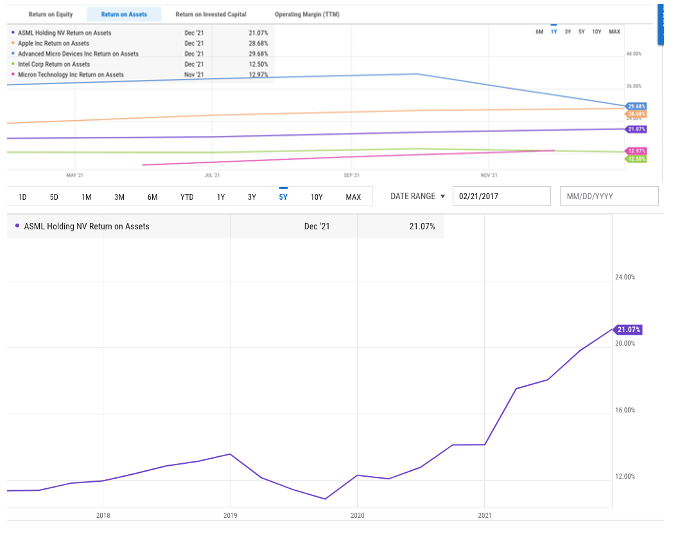Image resolution: width=679 pixels, height=548 pixels.
Task: Set upper chart range to 1Y
Action: click(553, 32)
